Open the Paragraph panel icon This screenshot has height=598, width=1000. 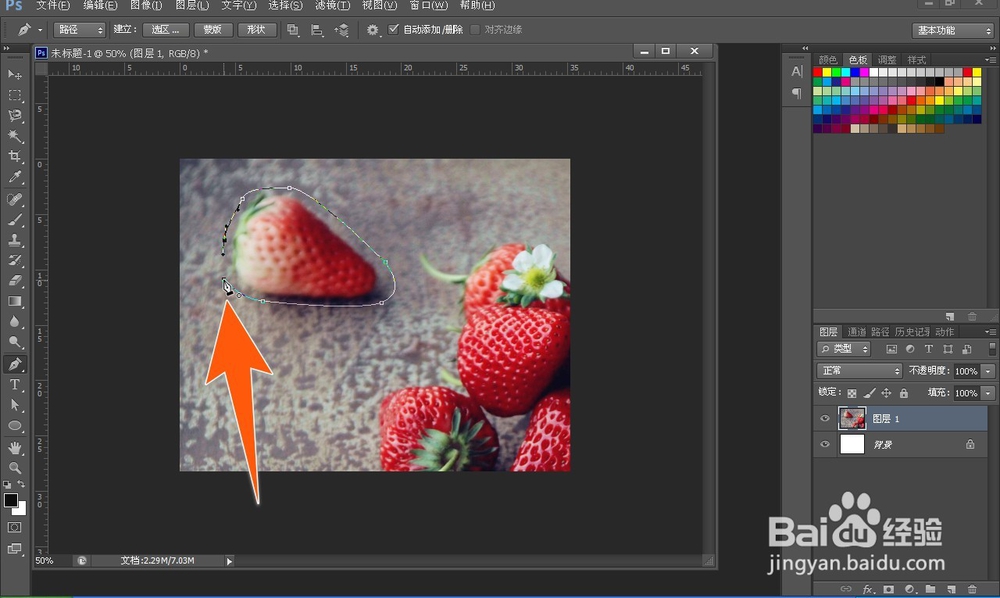[x=797, y=93]
